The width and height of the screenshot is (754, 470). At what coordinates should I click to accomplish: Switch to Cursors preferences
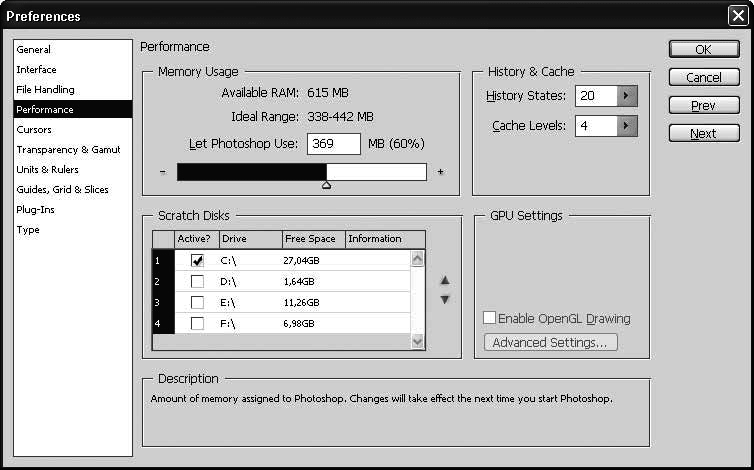pyautogui.click(x=34, y=130)
